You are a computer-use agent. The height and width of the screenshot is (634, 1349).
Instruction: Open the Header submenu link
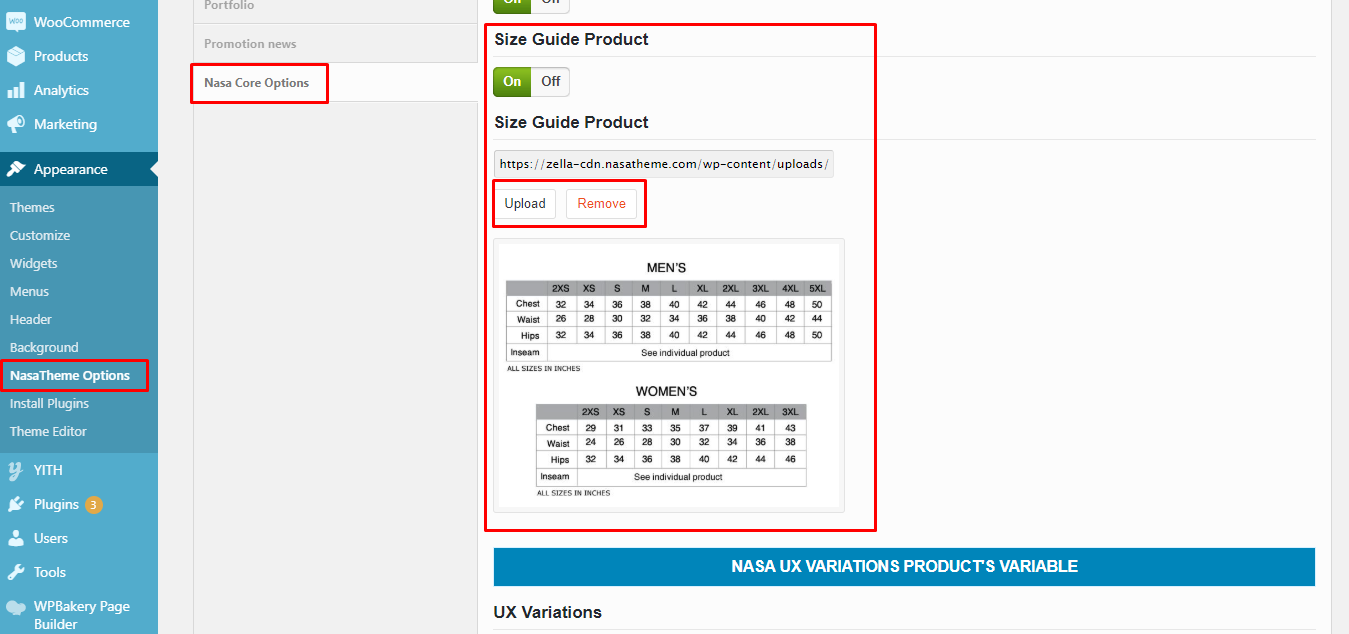pyautogui.click(x=31, y=320)
